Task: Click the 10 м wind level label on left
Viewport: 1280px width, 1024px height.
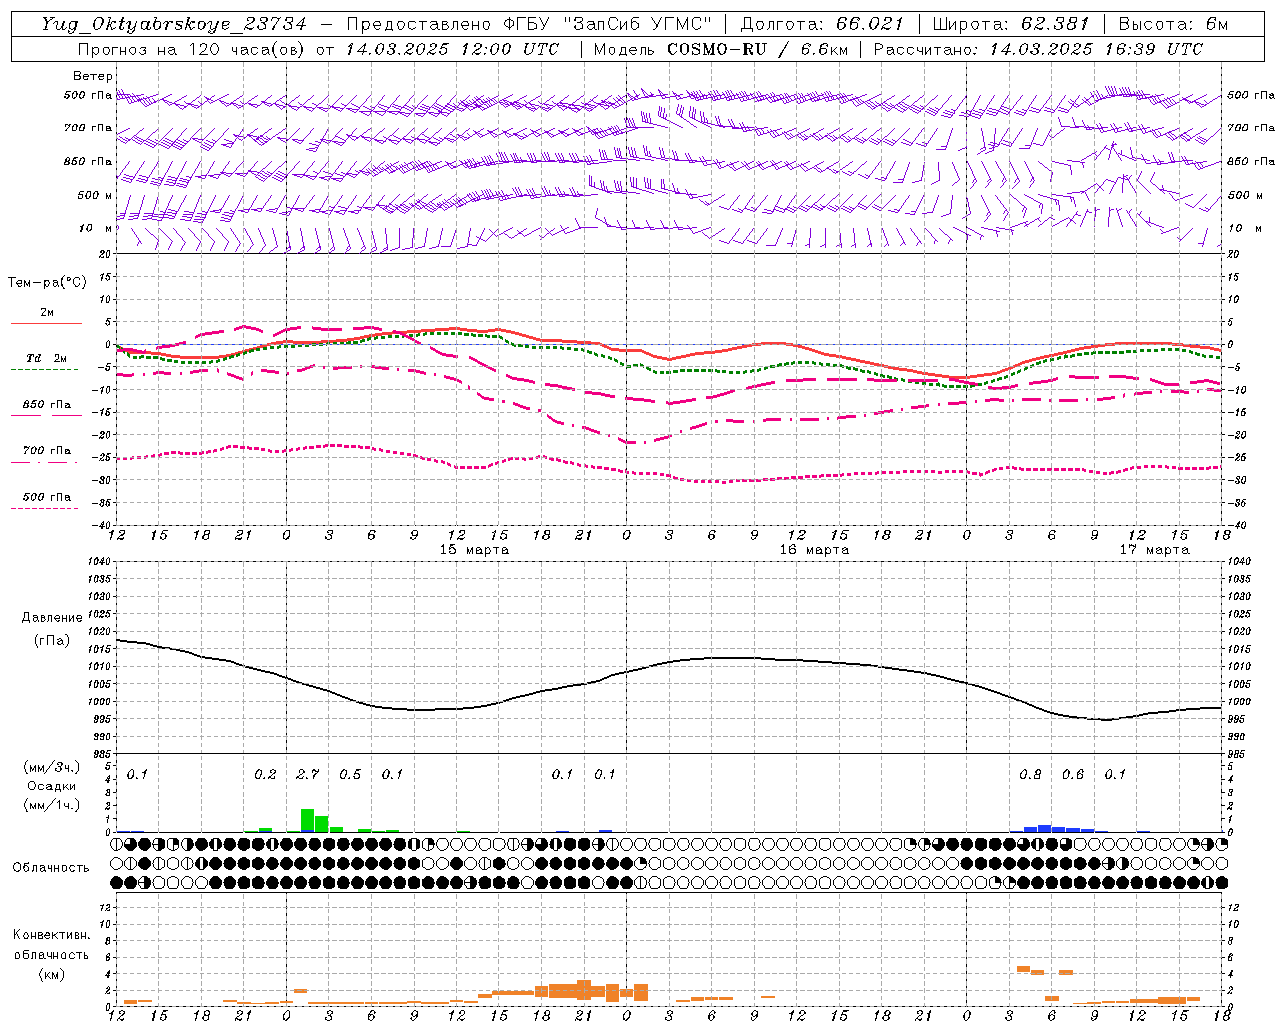Action: [95, 228]
